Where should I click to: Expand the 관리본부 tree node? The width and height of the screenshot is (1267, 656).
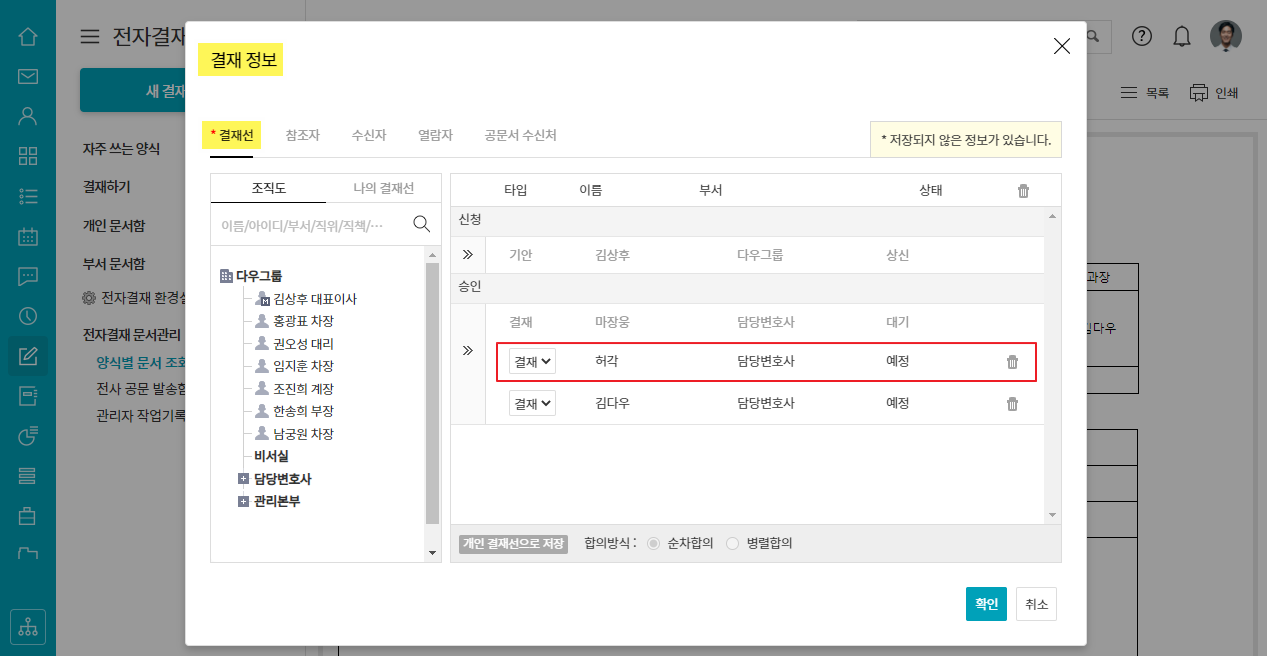(243, 501)
